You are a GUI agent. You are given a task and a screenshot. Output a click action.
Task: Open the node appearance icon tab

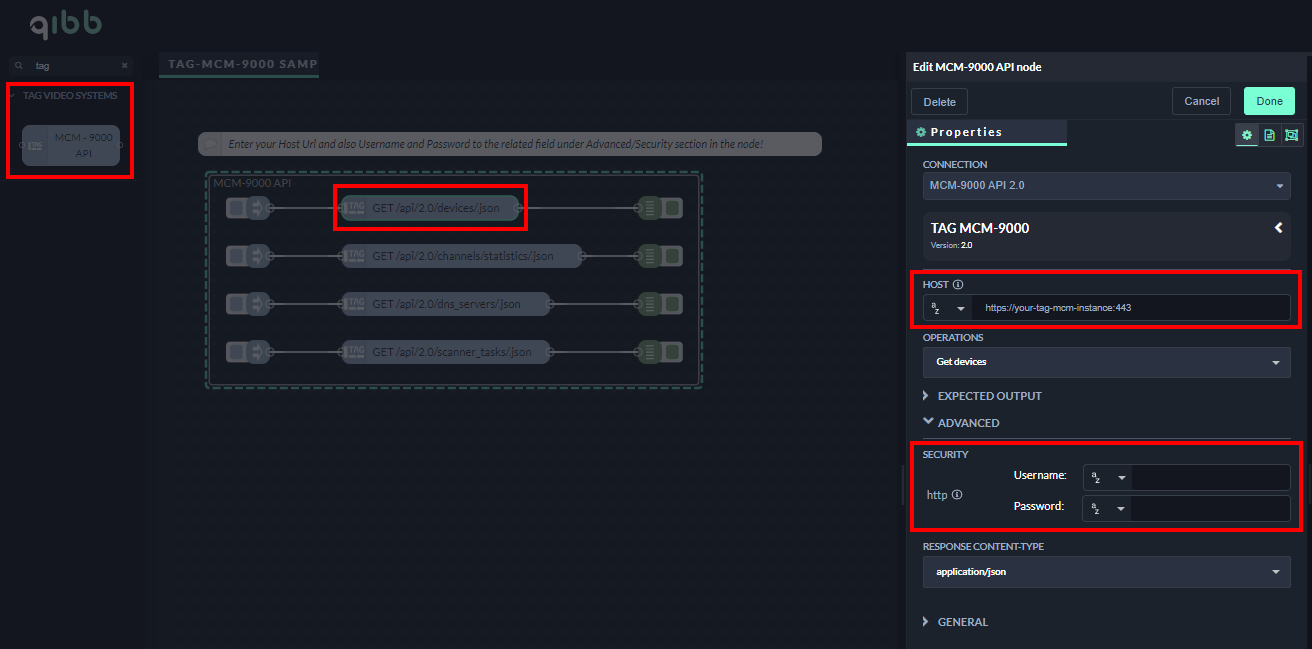(1291, 135)
